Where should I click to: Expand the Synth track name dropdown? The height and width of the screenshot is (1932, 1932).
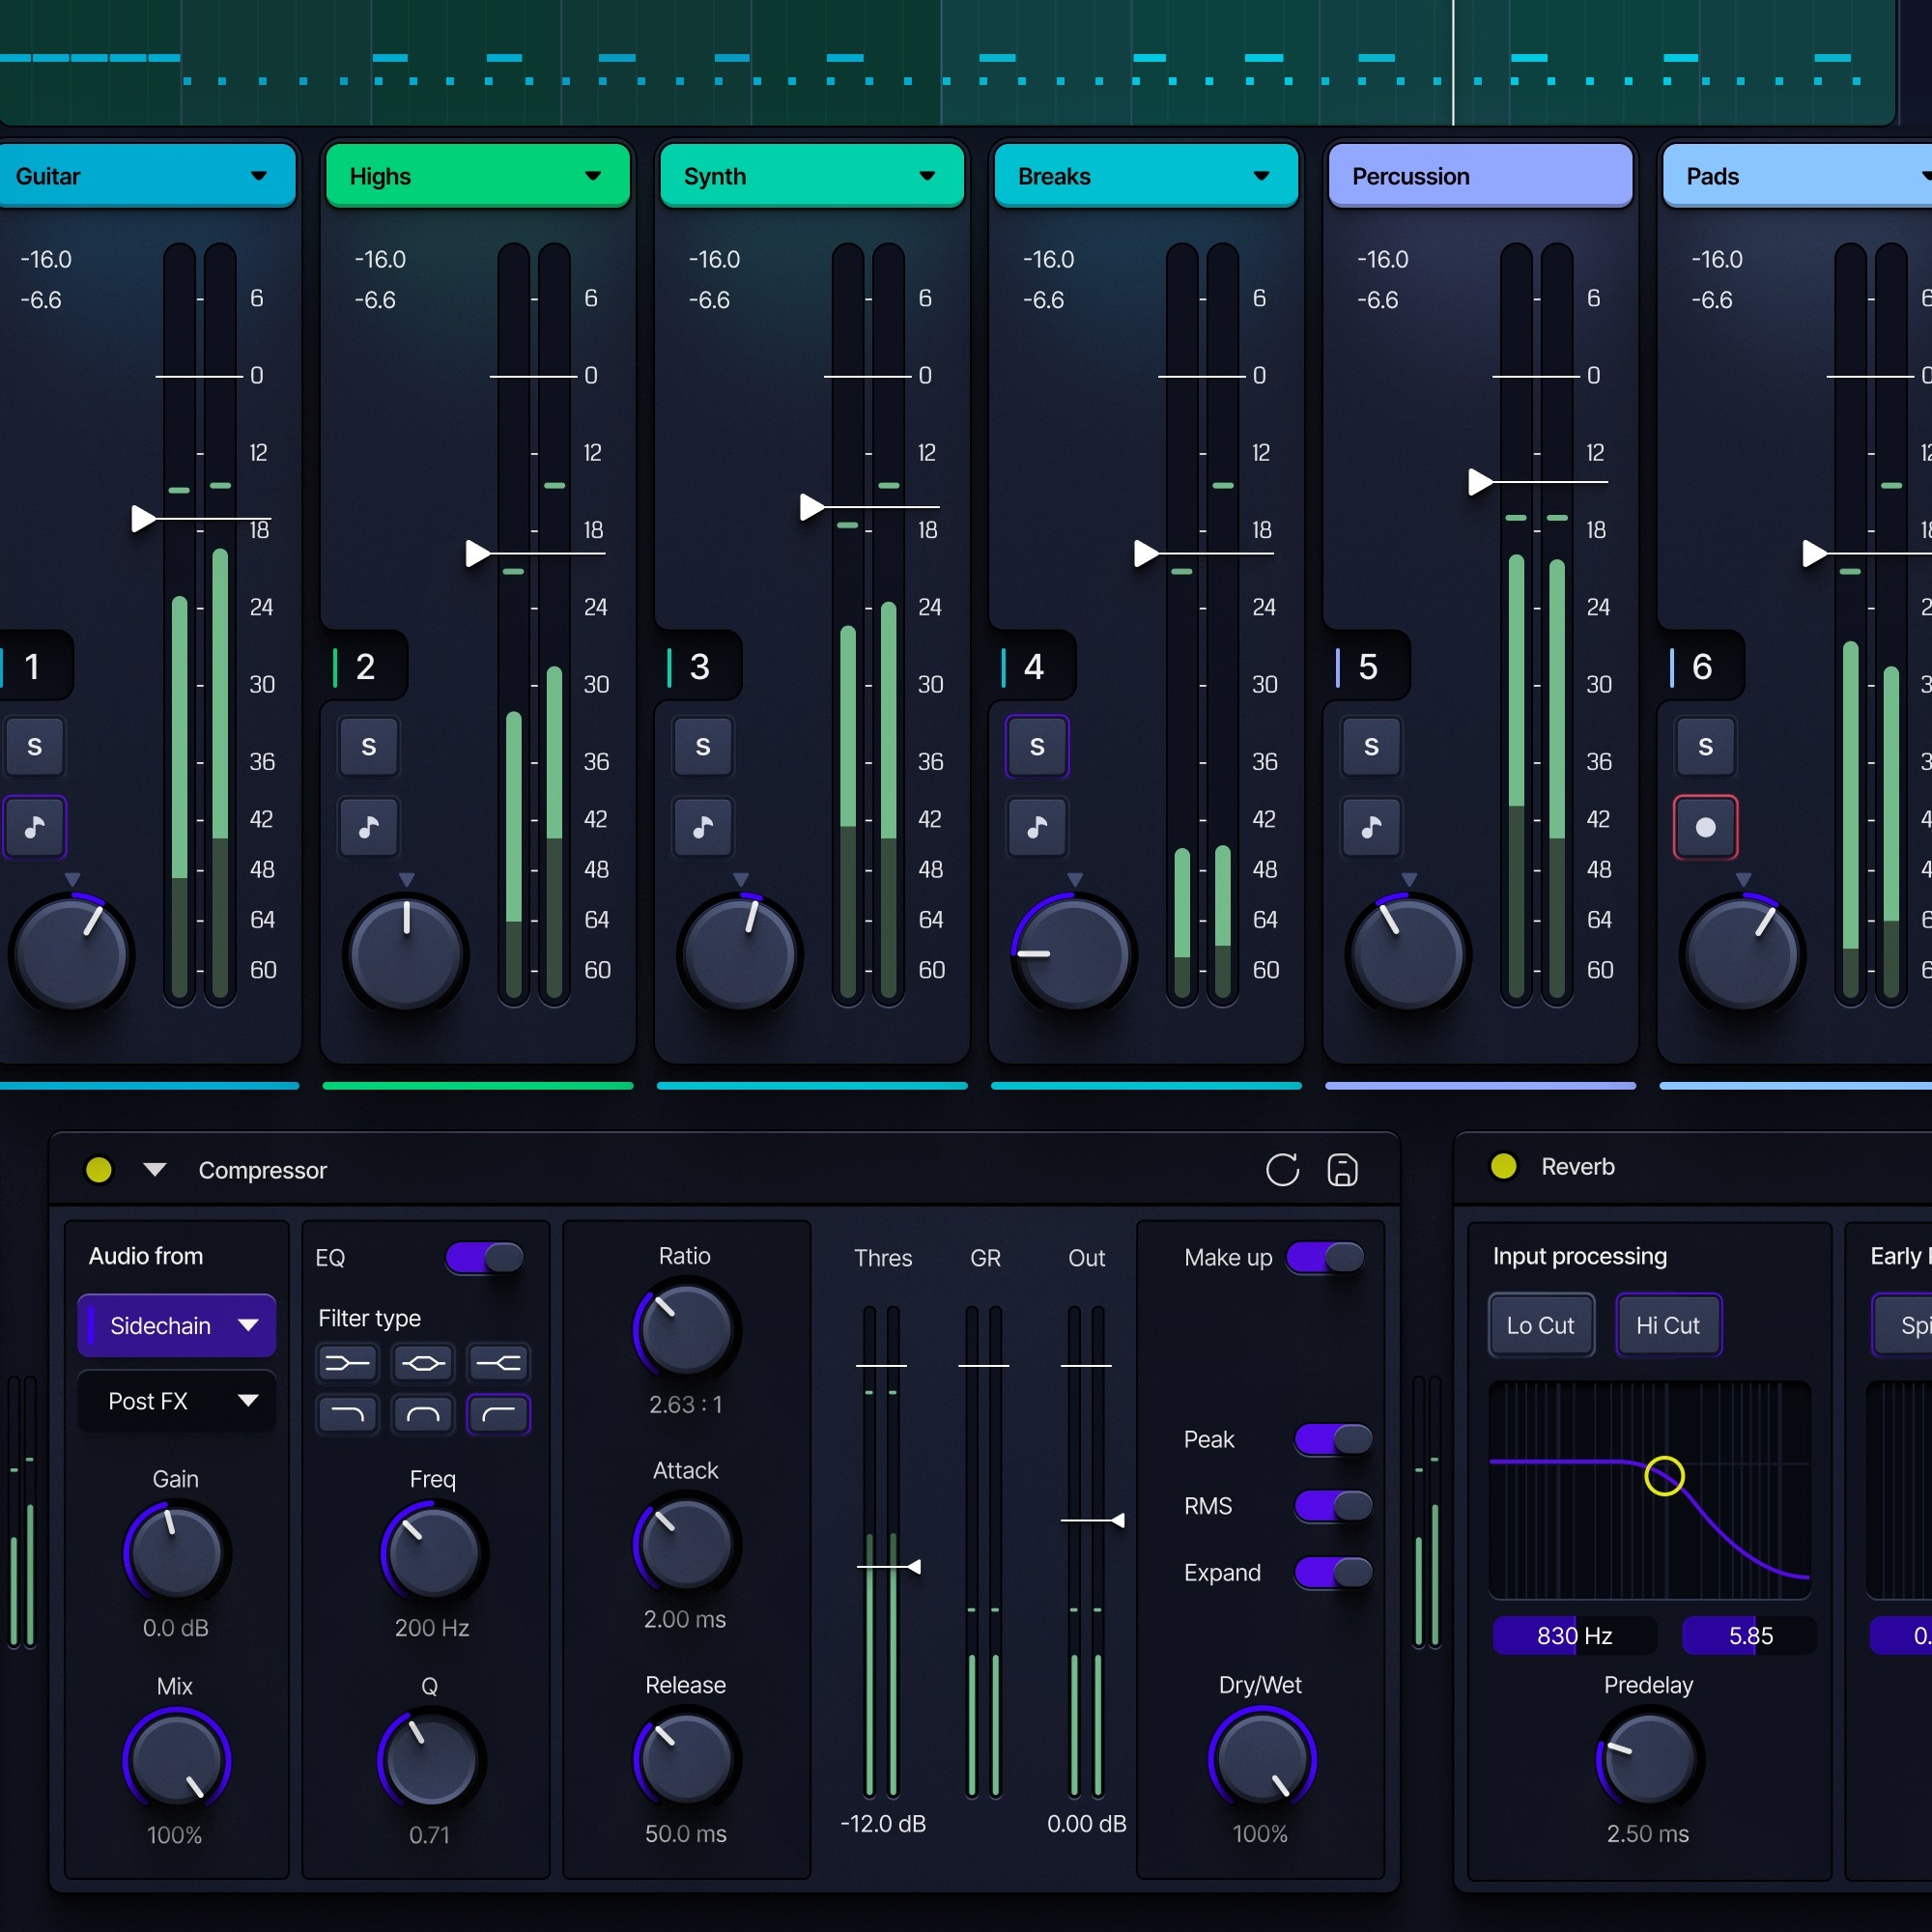[927, 176]
